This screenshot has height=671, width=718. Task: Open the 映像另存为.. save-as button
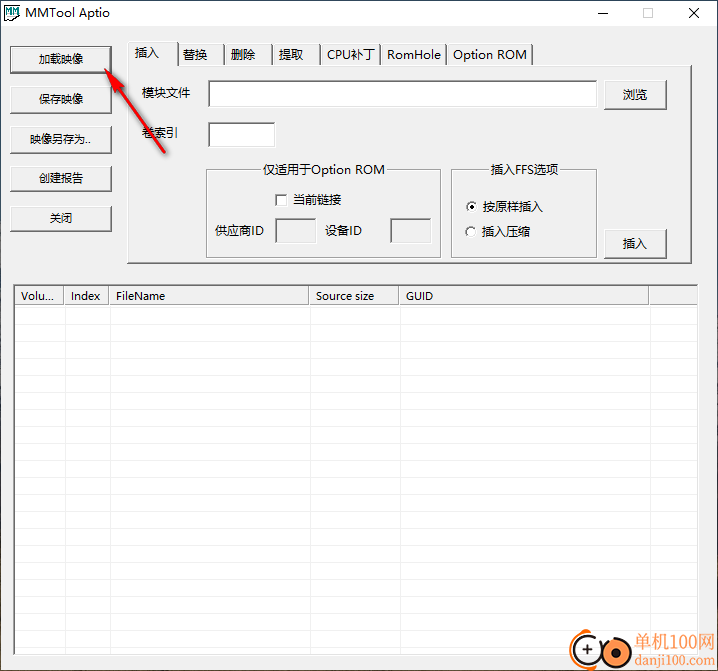click(60, 139)
